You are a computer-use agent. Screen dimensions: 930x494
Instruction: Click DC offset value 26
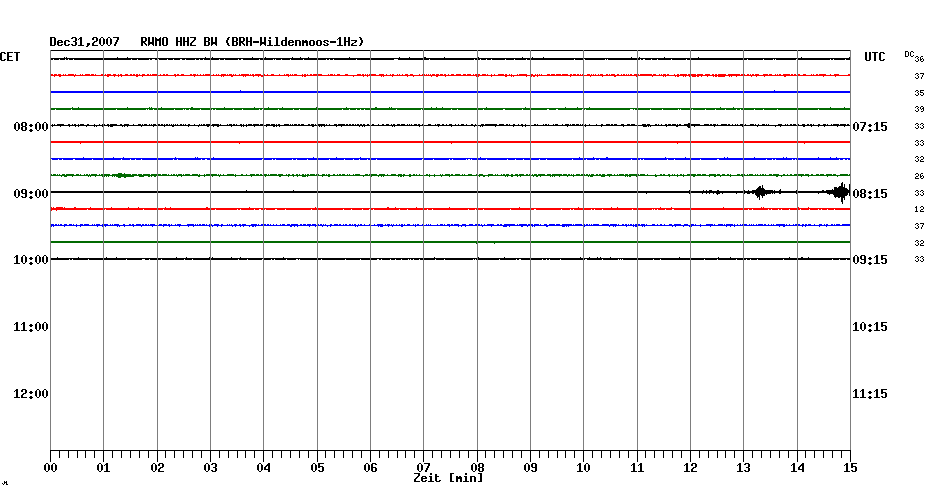919,176
